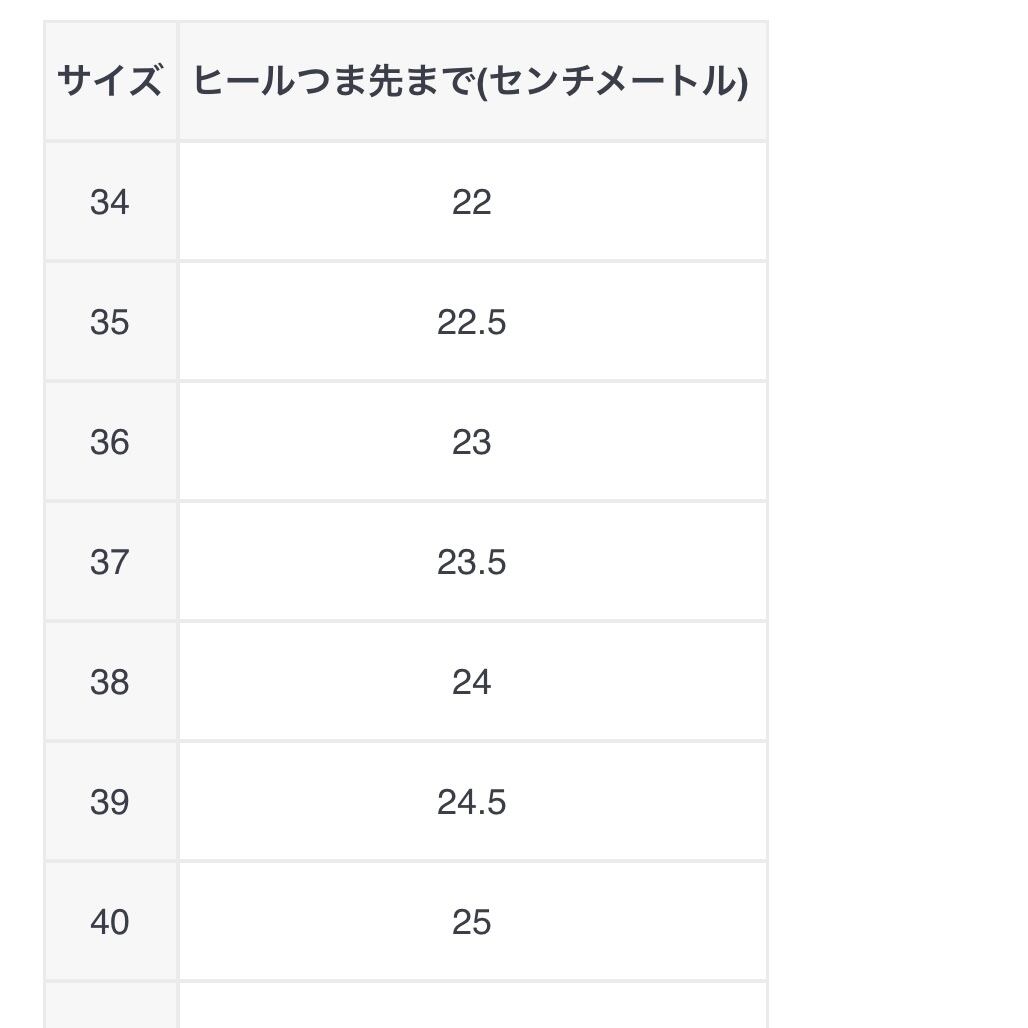Click the partially visible size cell below 40
Image resolution: width=1028 pixels, height=1028 pixels.
point(110,1006)
